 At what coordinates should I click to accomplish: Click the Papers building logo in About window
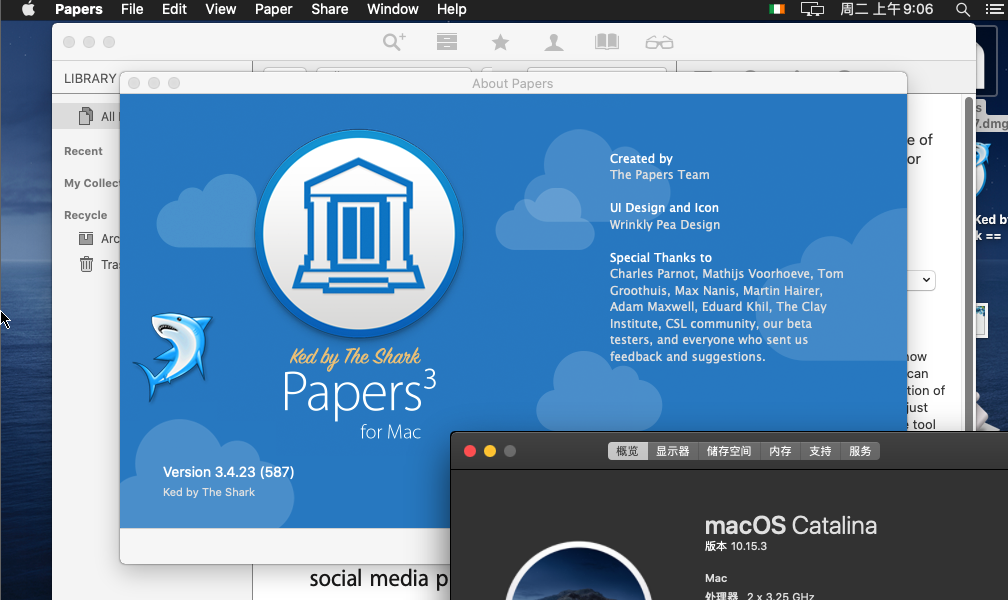point(359,233)
